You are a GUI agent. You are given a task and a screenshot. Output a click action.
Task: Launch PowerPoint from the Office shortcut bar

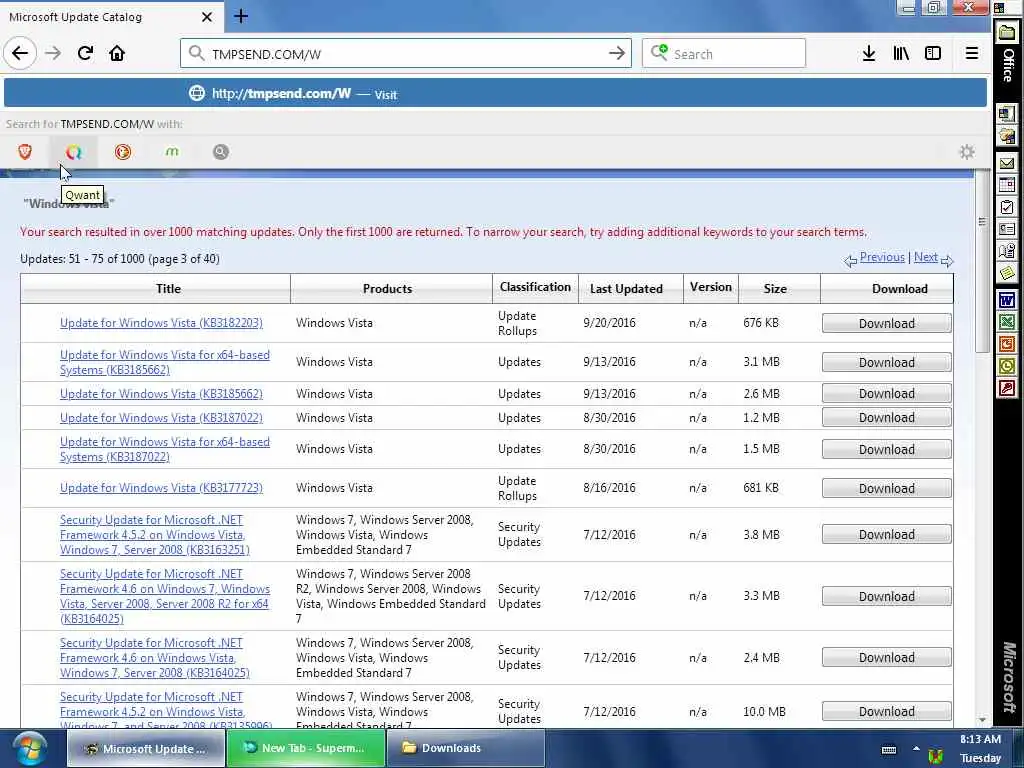1006,344
